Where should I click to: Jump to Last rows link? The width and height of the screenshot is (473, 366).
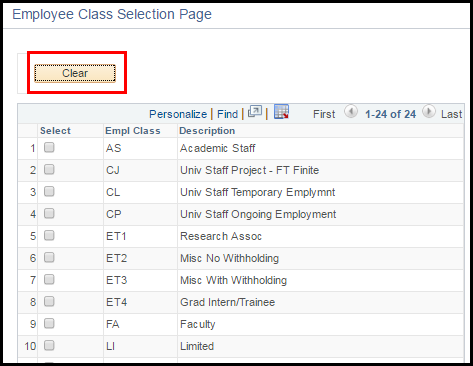click(451, 114)
